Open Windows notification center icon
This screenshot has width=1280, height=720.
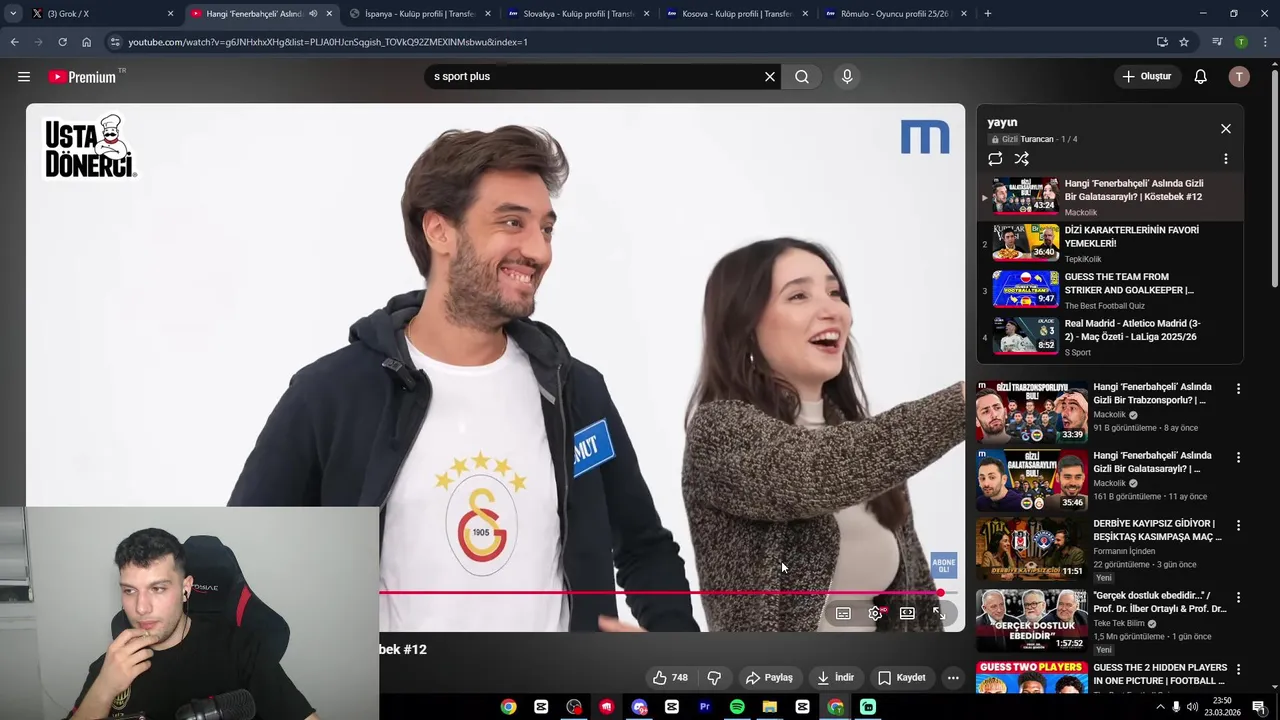pos(1259,707)
